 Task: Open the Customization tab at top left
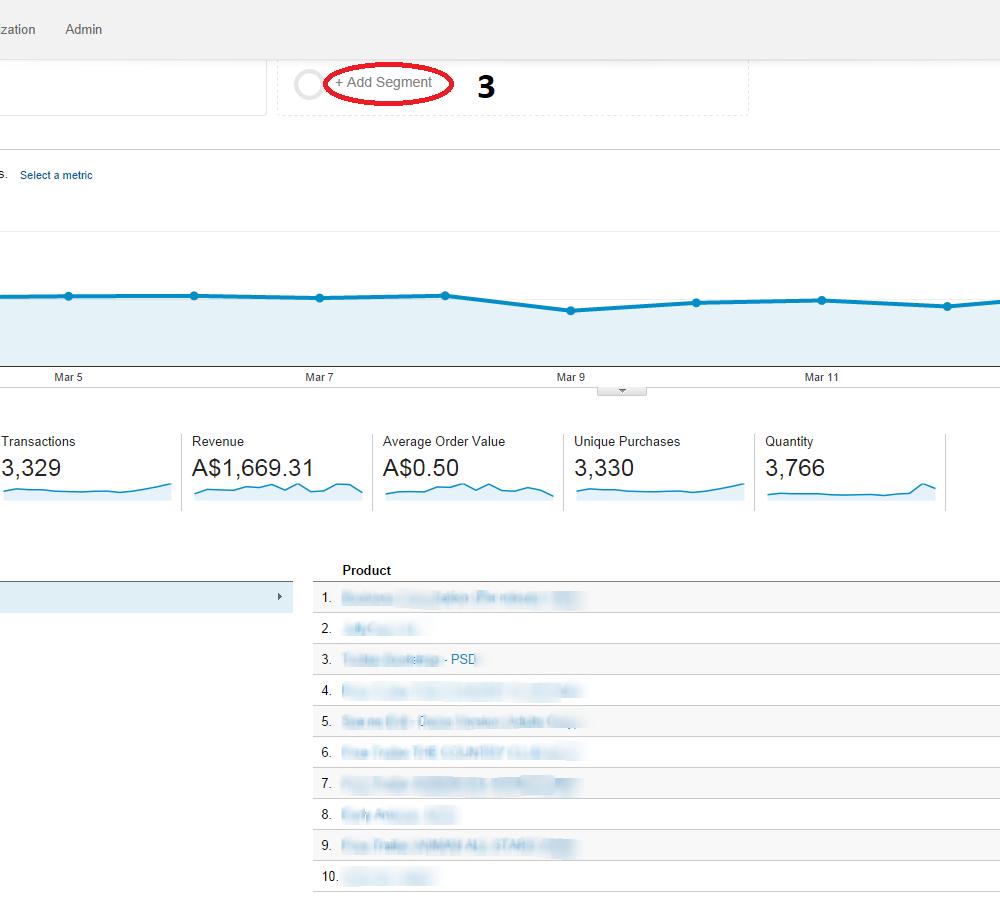(x=17, y=29)
